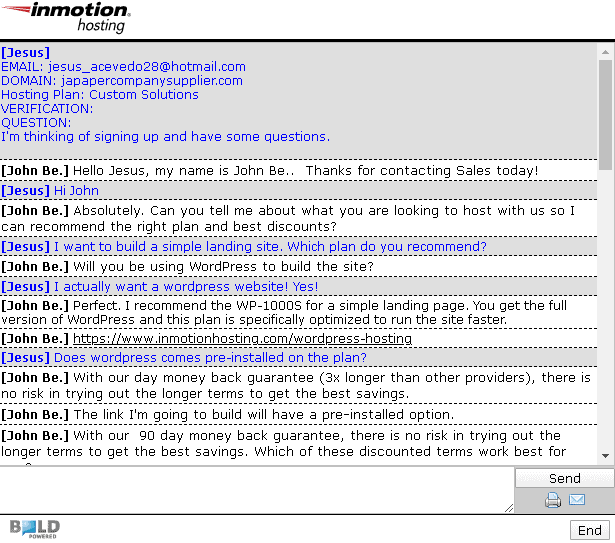Click the Bold Powered logo

click(35, 528)
